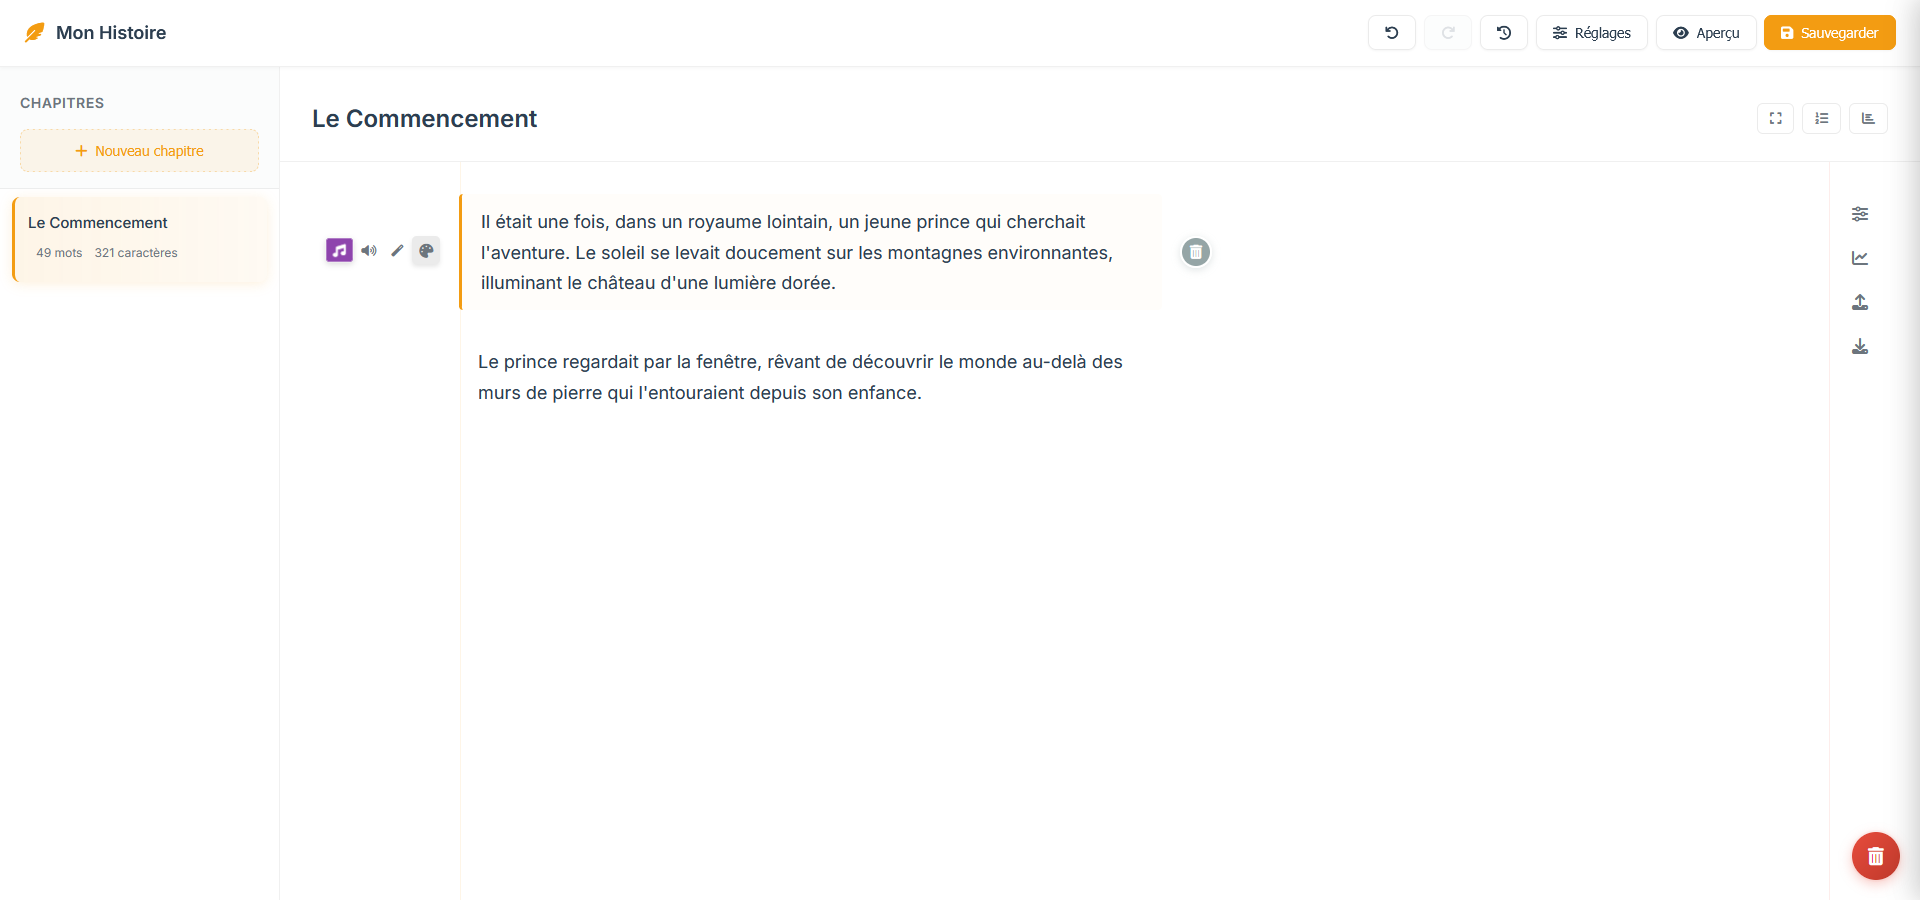Click the upload icon in right sidebar
The width and height of the screenshot is (1920, 900).
click(x=1860, y=302)
